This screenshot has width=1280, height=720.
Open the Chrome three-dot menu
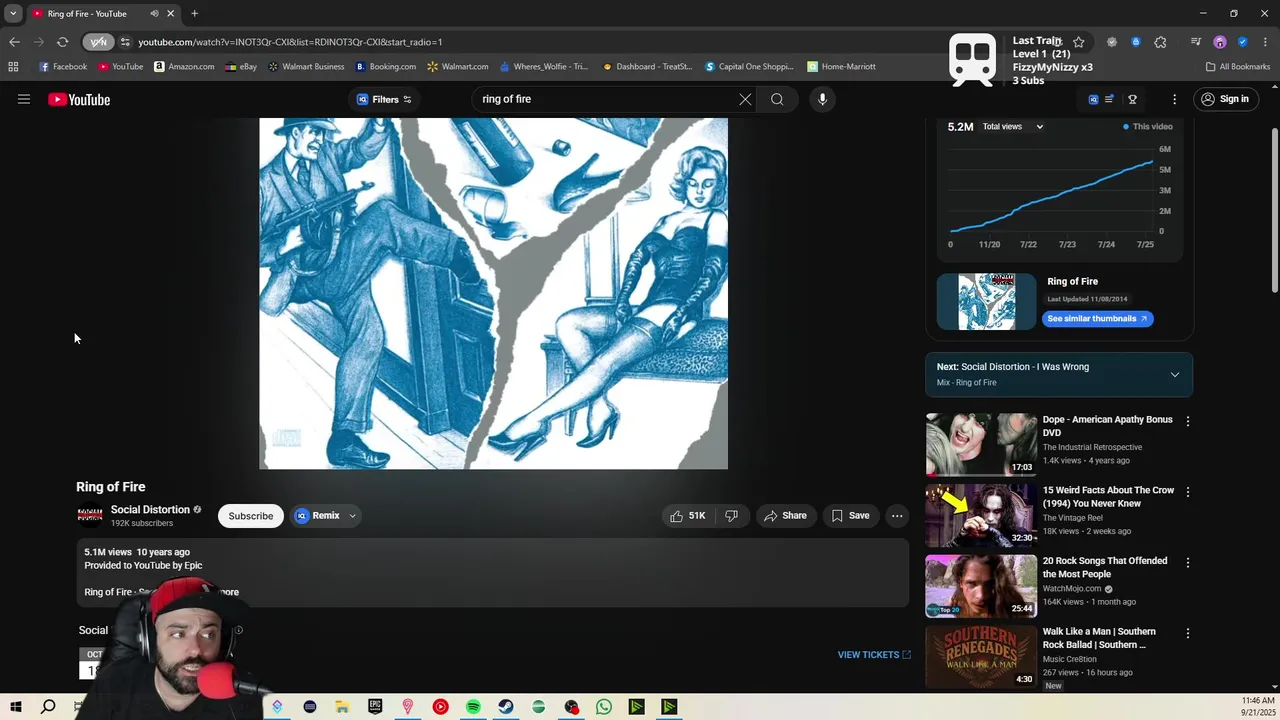[x=1264, y=42]
